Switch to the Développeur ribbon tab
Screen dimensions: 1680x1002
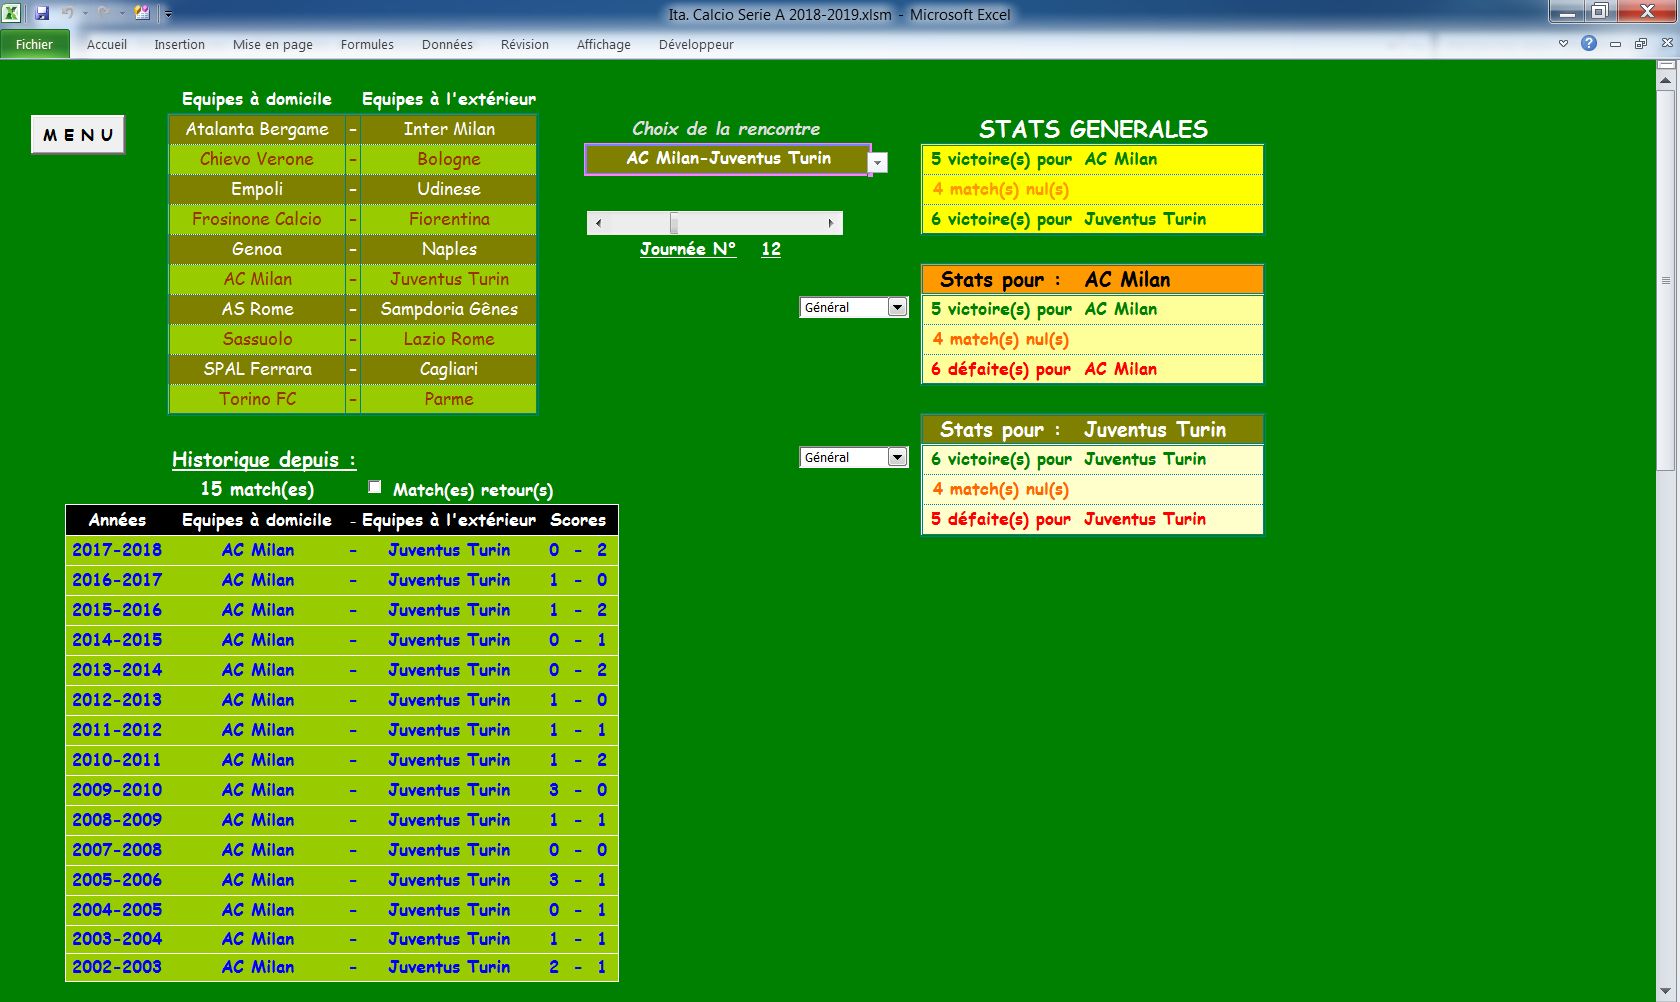tap(696, 44)
